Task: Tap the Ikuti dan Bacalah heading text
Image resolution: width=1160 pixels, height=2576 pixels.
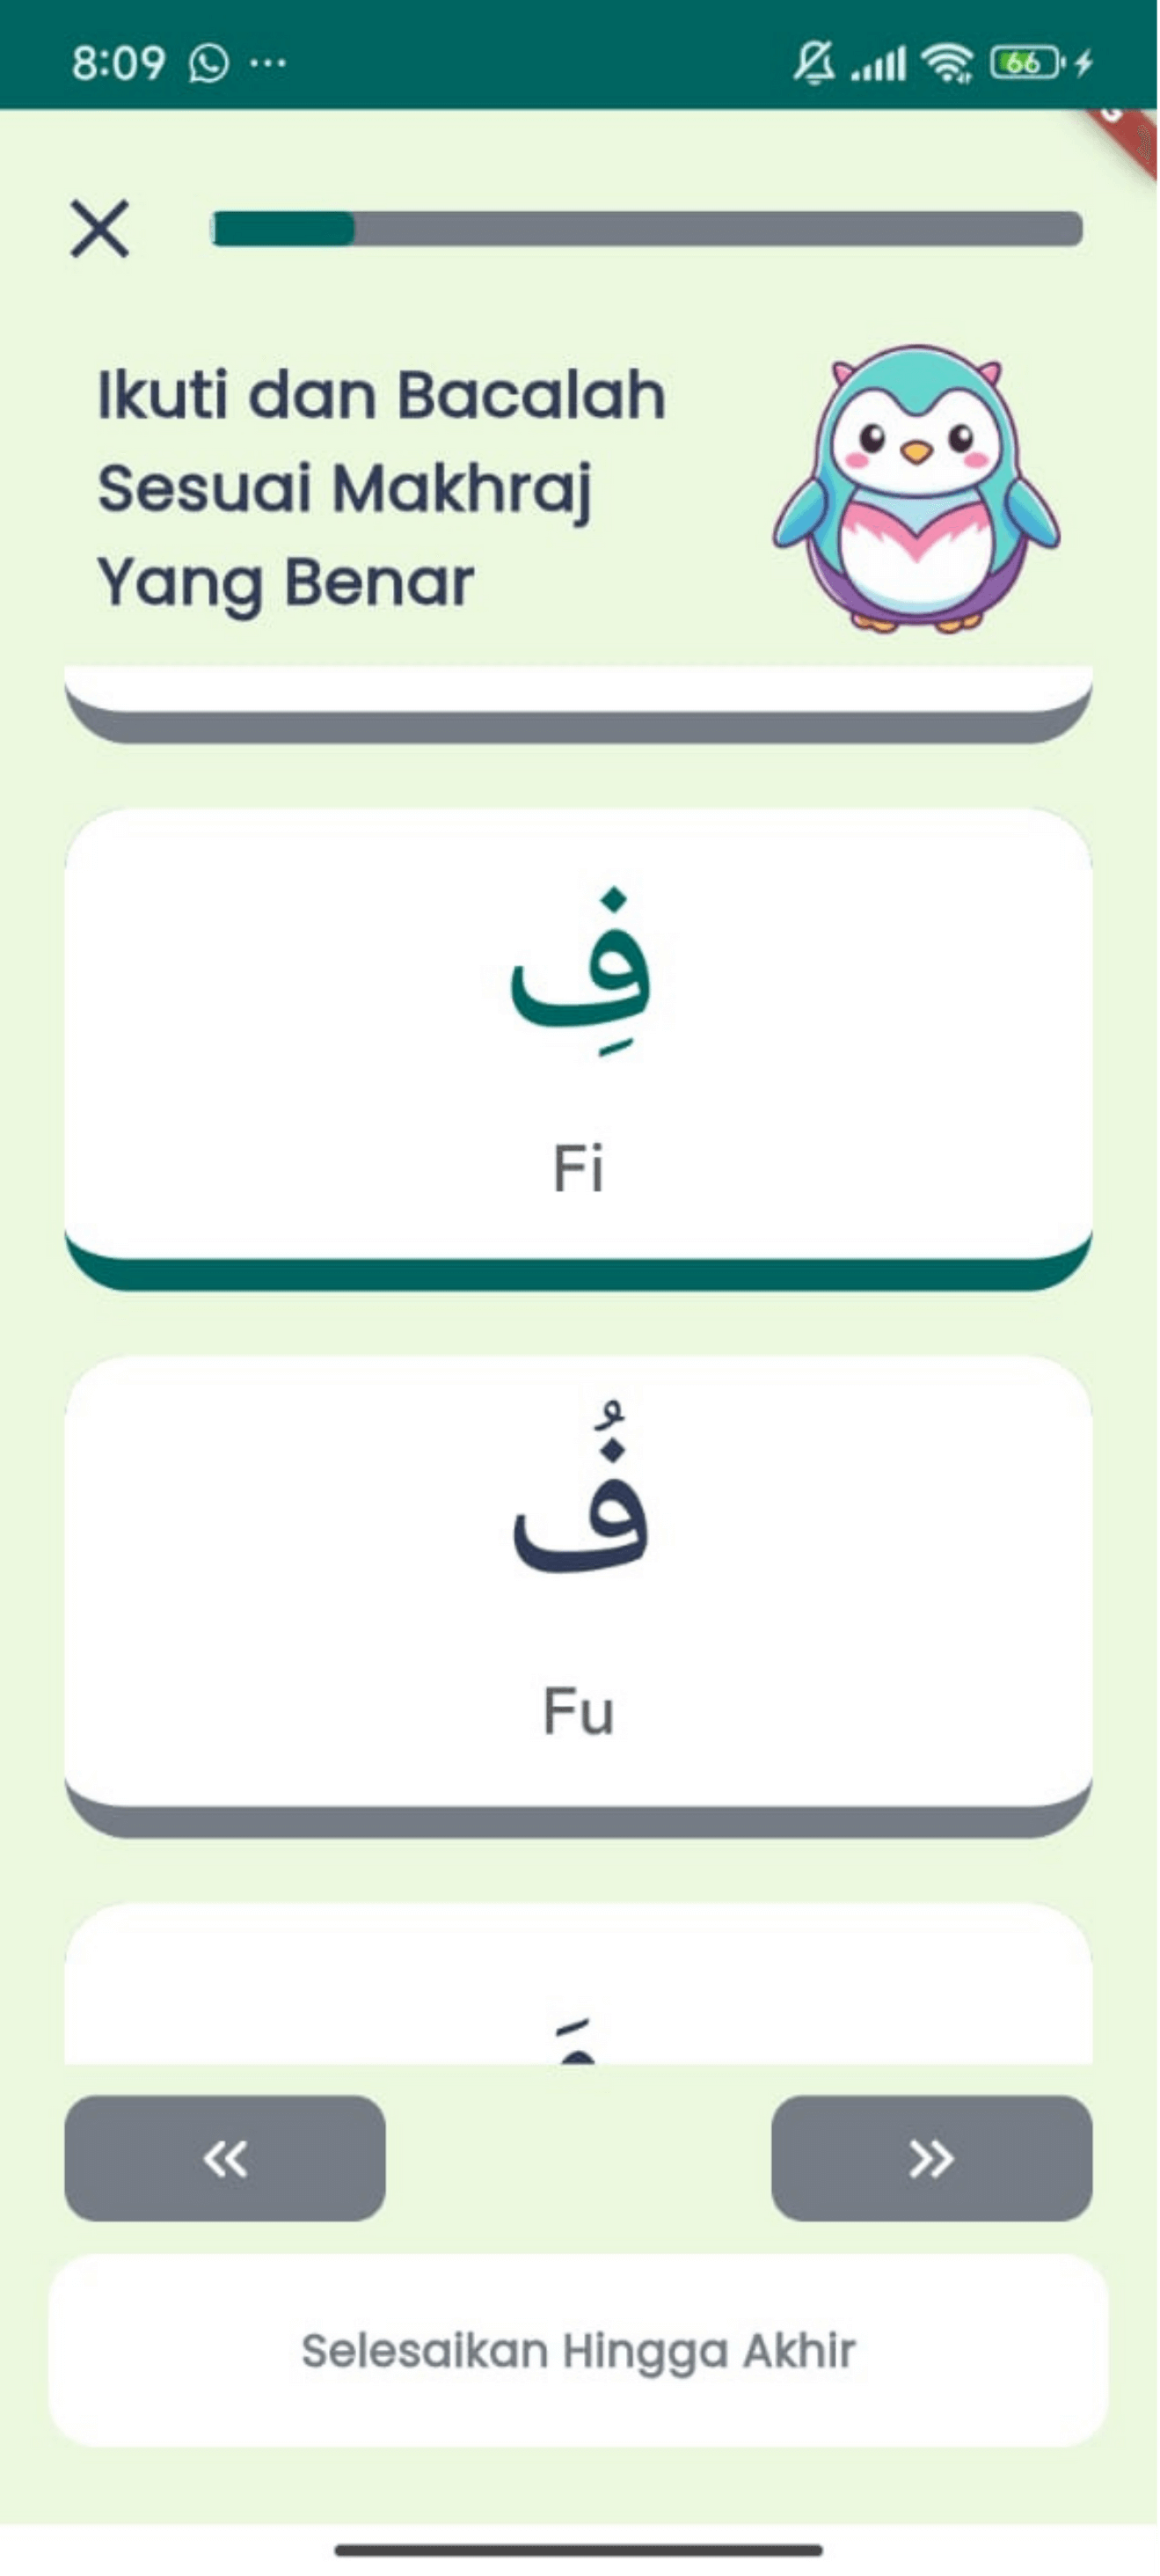Action: coord(381,488)
